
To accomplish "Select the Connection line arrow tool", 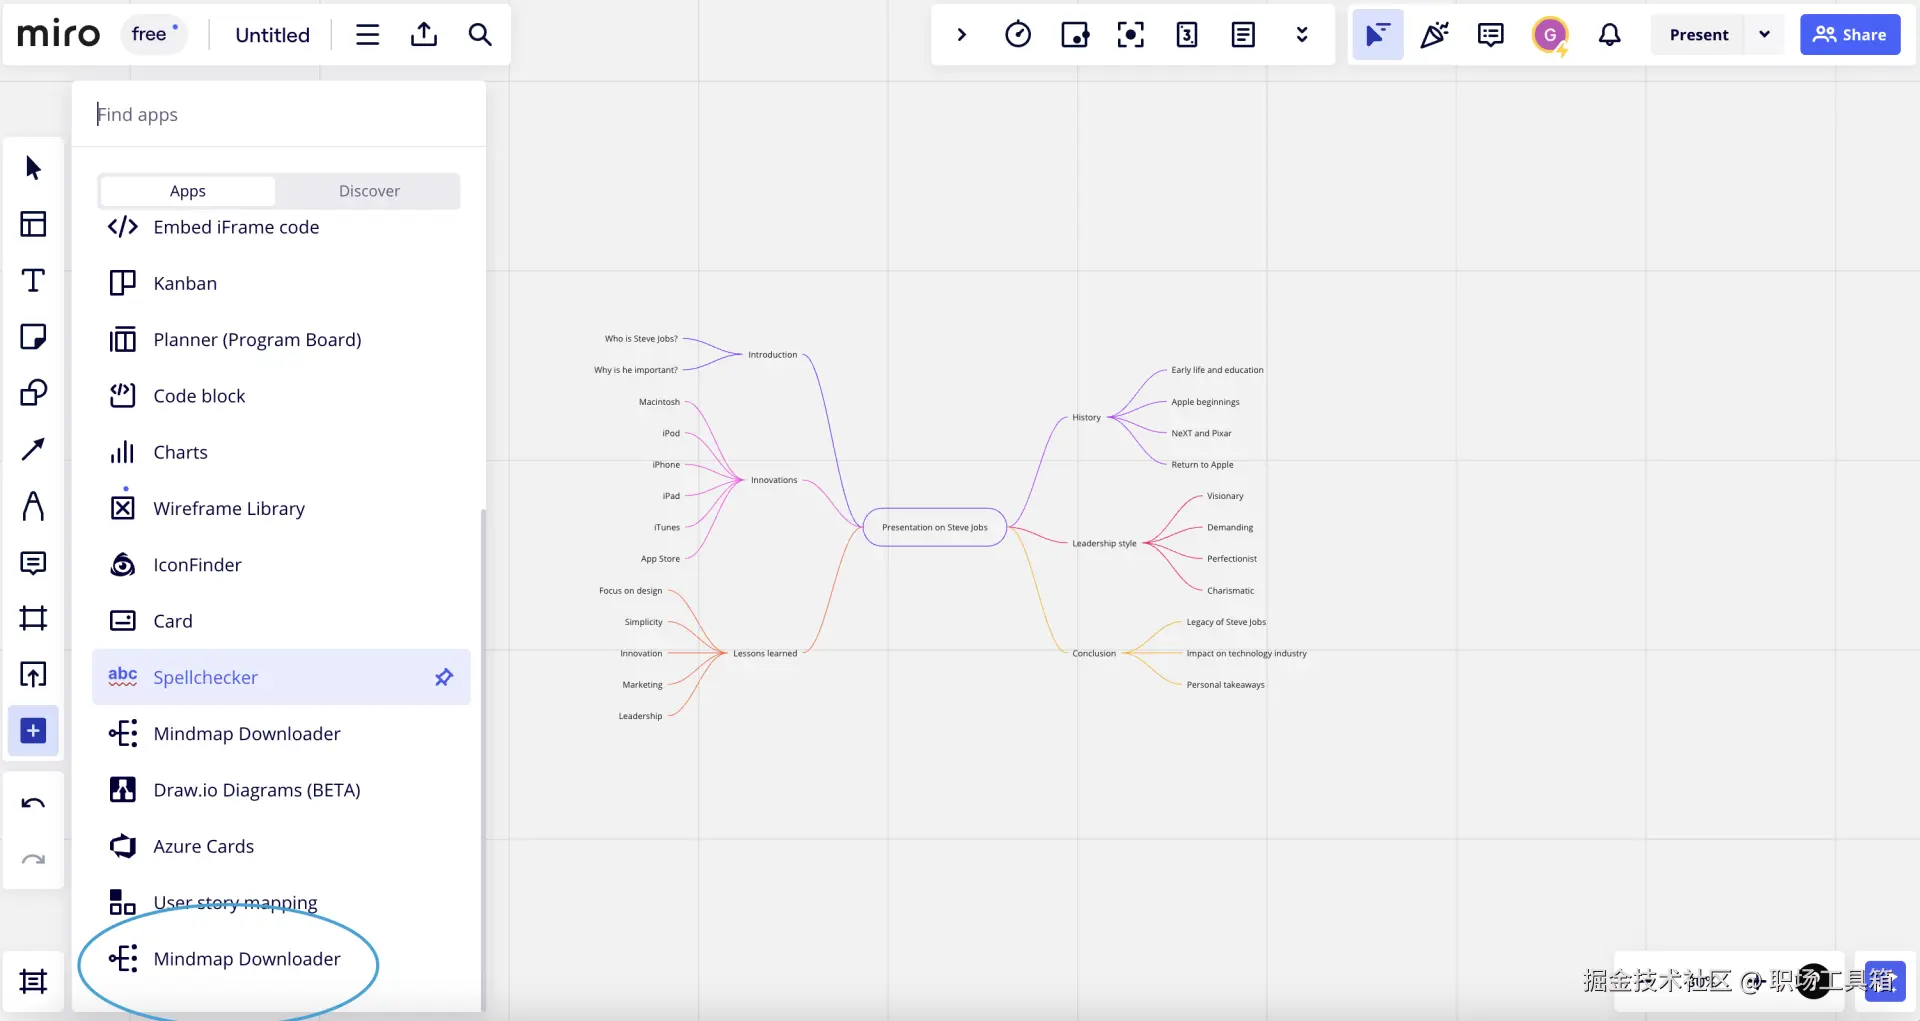I will pos(33,449).
